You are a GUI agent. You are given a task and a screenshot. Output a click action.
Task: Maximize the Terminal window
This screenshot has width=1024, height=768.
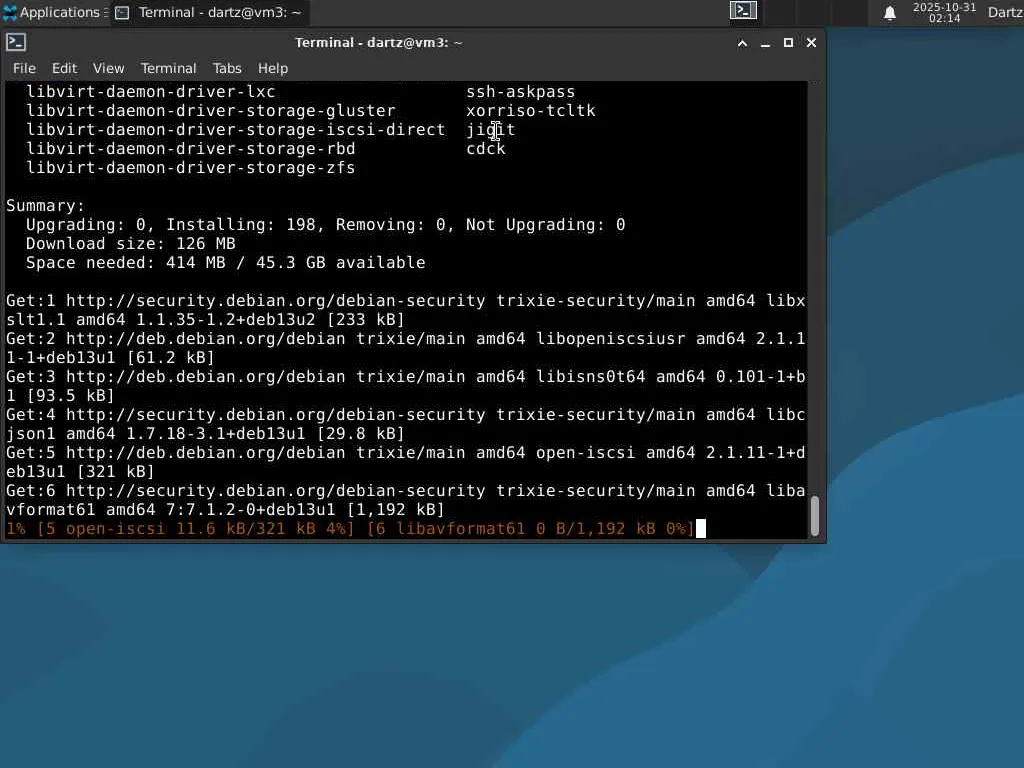(788, 43)
